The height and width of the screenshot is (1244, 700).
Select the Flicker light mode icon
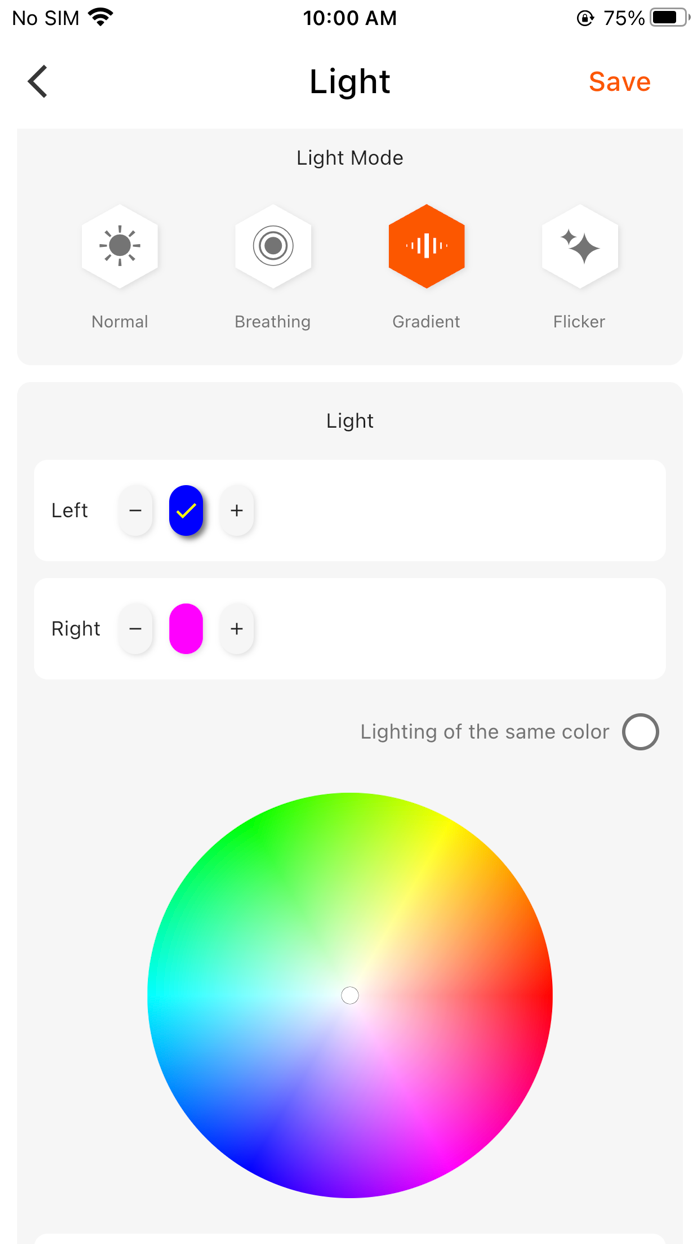click(580, 246)
